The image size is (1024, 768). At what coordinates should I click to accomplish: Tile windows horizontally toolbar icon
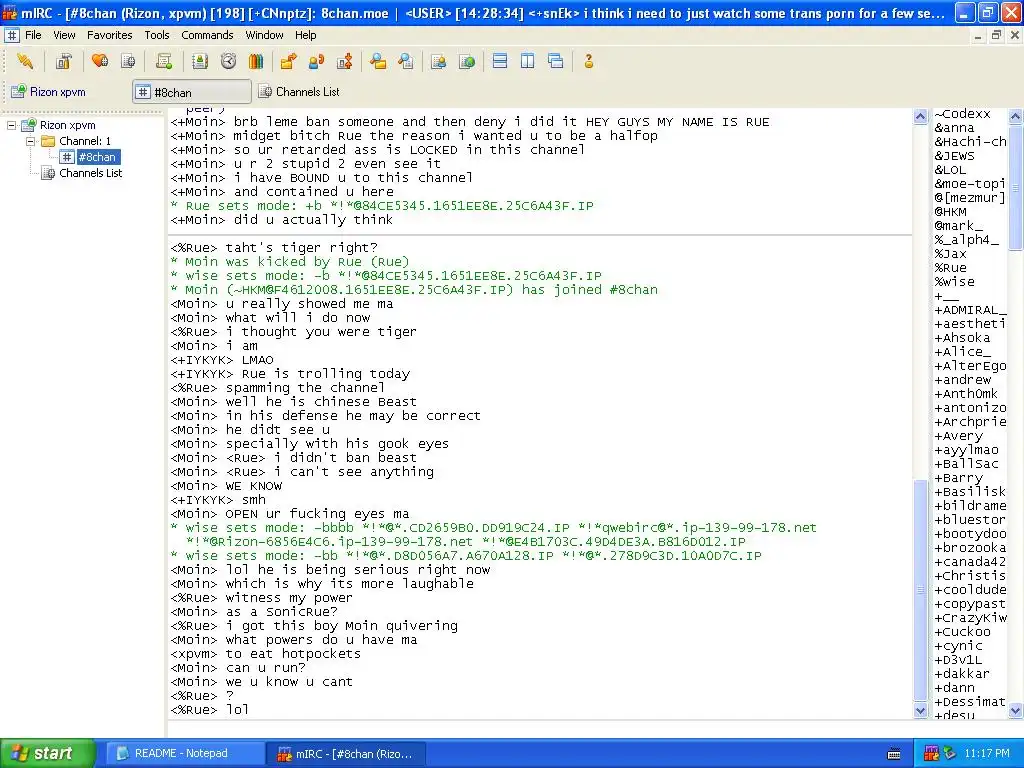[500, 61]
